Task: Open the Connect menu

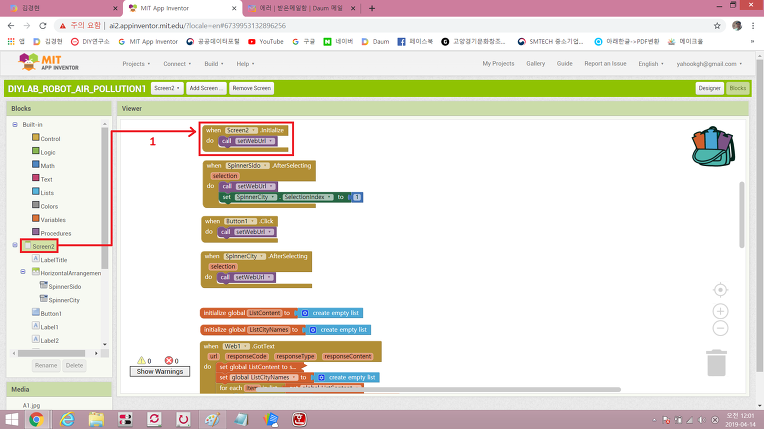Action: [x=177, y=64]
